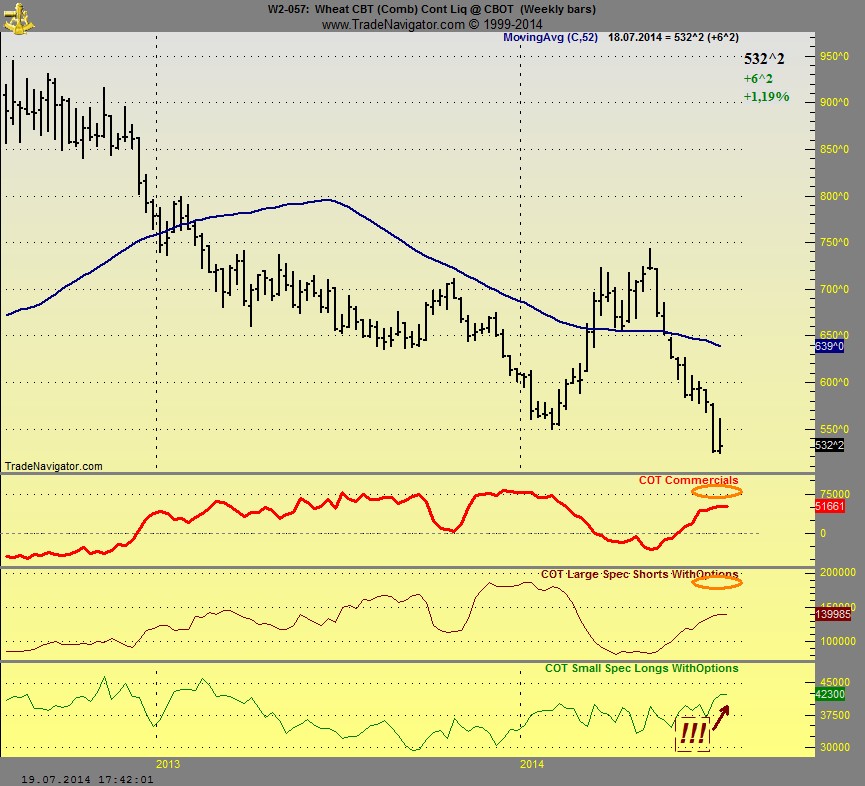Viewport: 865px width, 786px height.
Task: Select the COT Small Spec Longs WithOptions label
Action: [641, 668]
